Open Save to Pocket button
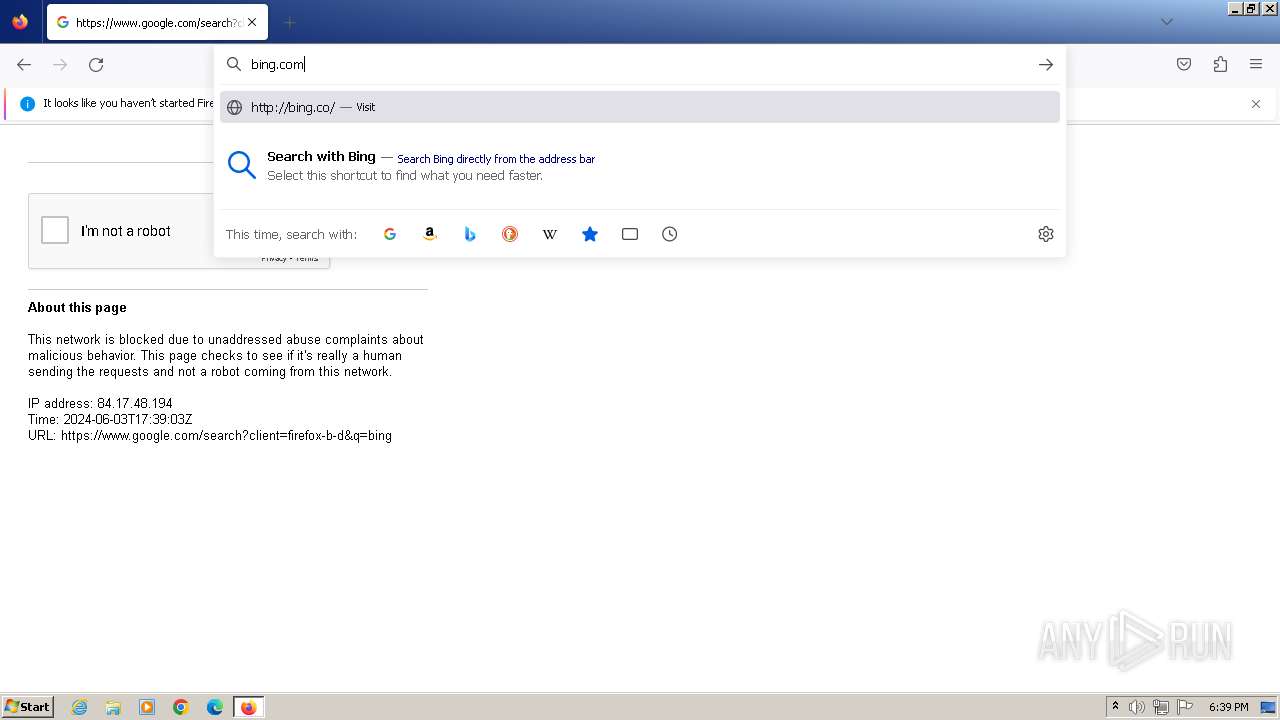 coord(1184,65)
